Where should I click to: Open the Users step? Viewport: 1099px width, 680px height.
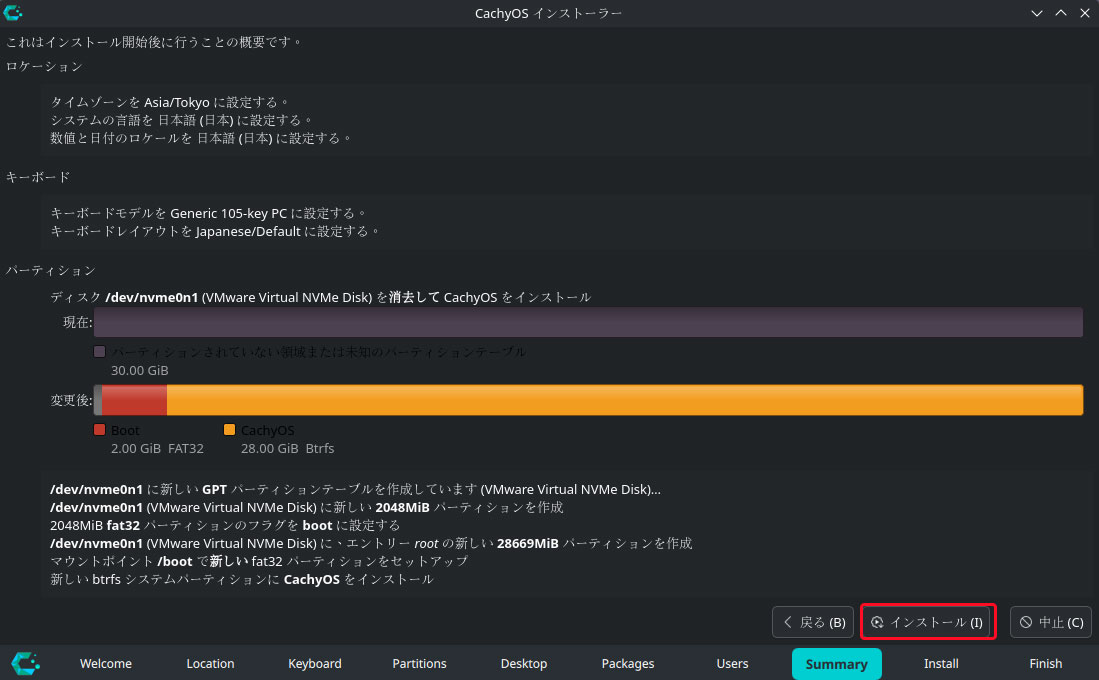[x=732, y=663]
